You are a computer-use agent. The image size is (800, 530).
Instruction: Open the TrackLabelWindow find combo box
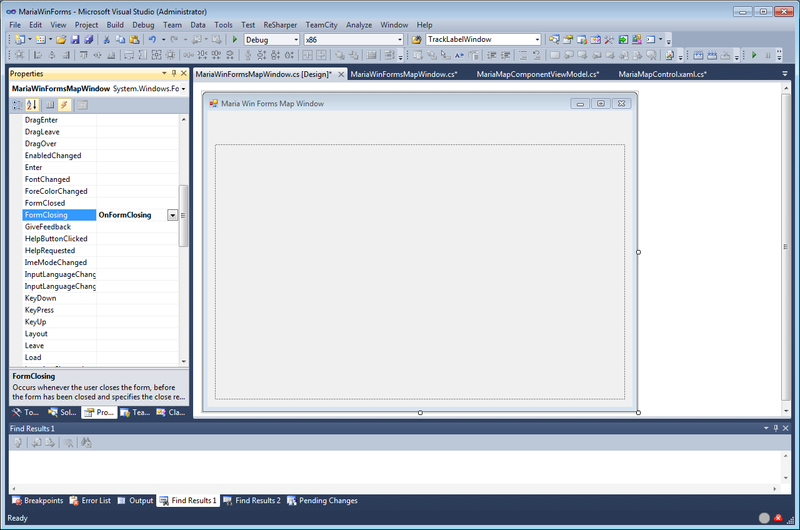pos(537,40)
